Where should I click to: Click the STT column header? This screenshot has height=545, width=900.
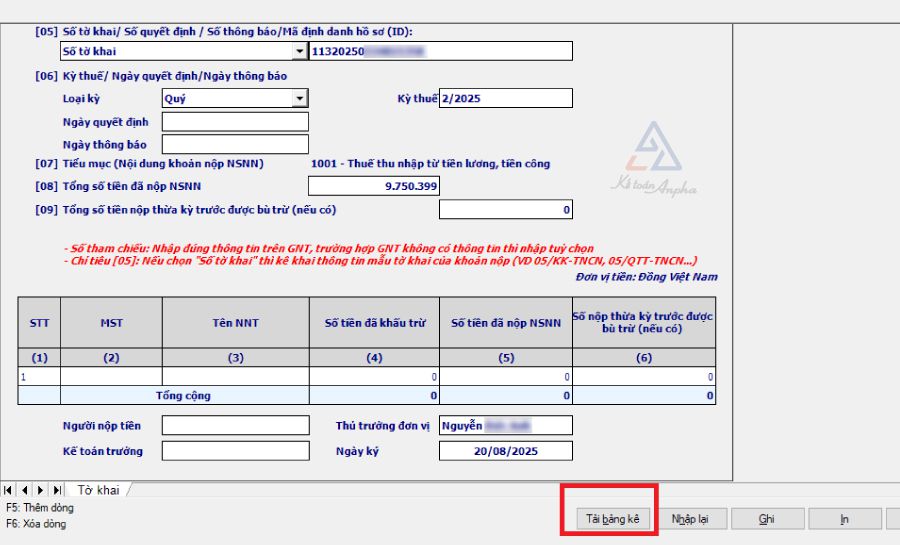[x=39, y=323]
